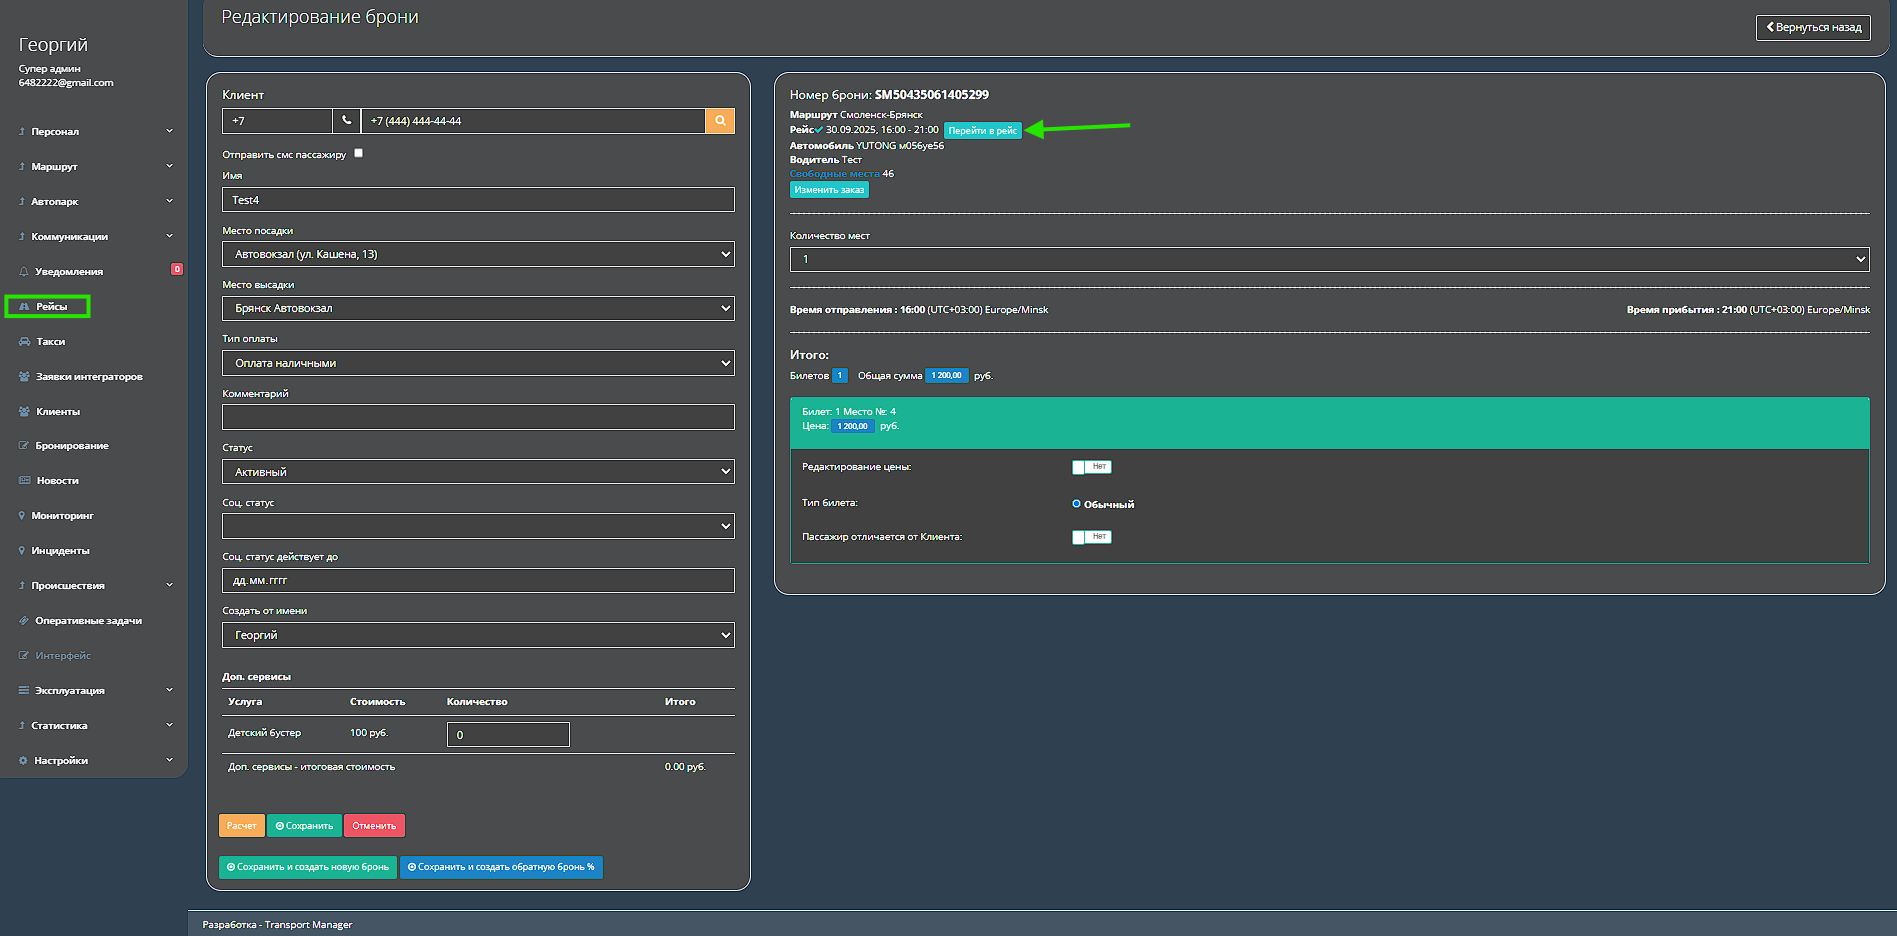Open the Уведомления bell icon
This screenshot has height=936, width=1897.
24,271
